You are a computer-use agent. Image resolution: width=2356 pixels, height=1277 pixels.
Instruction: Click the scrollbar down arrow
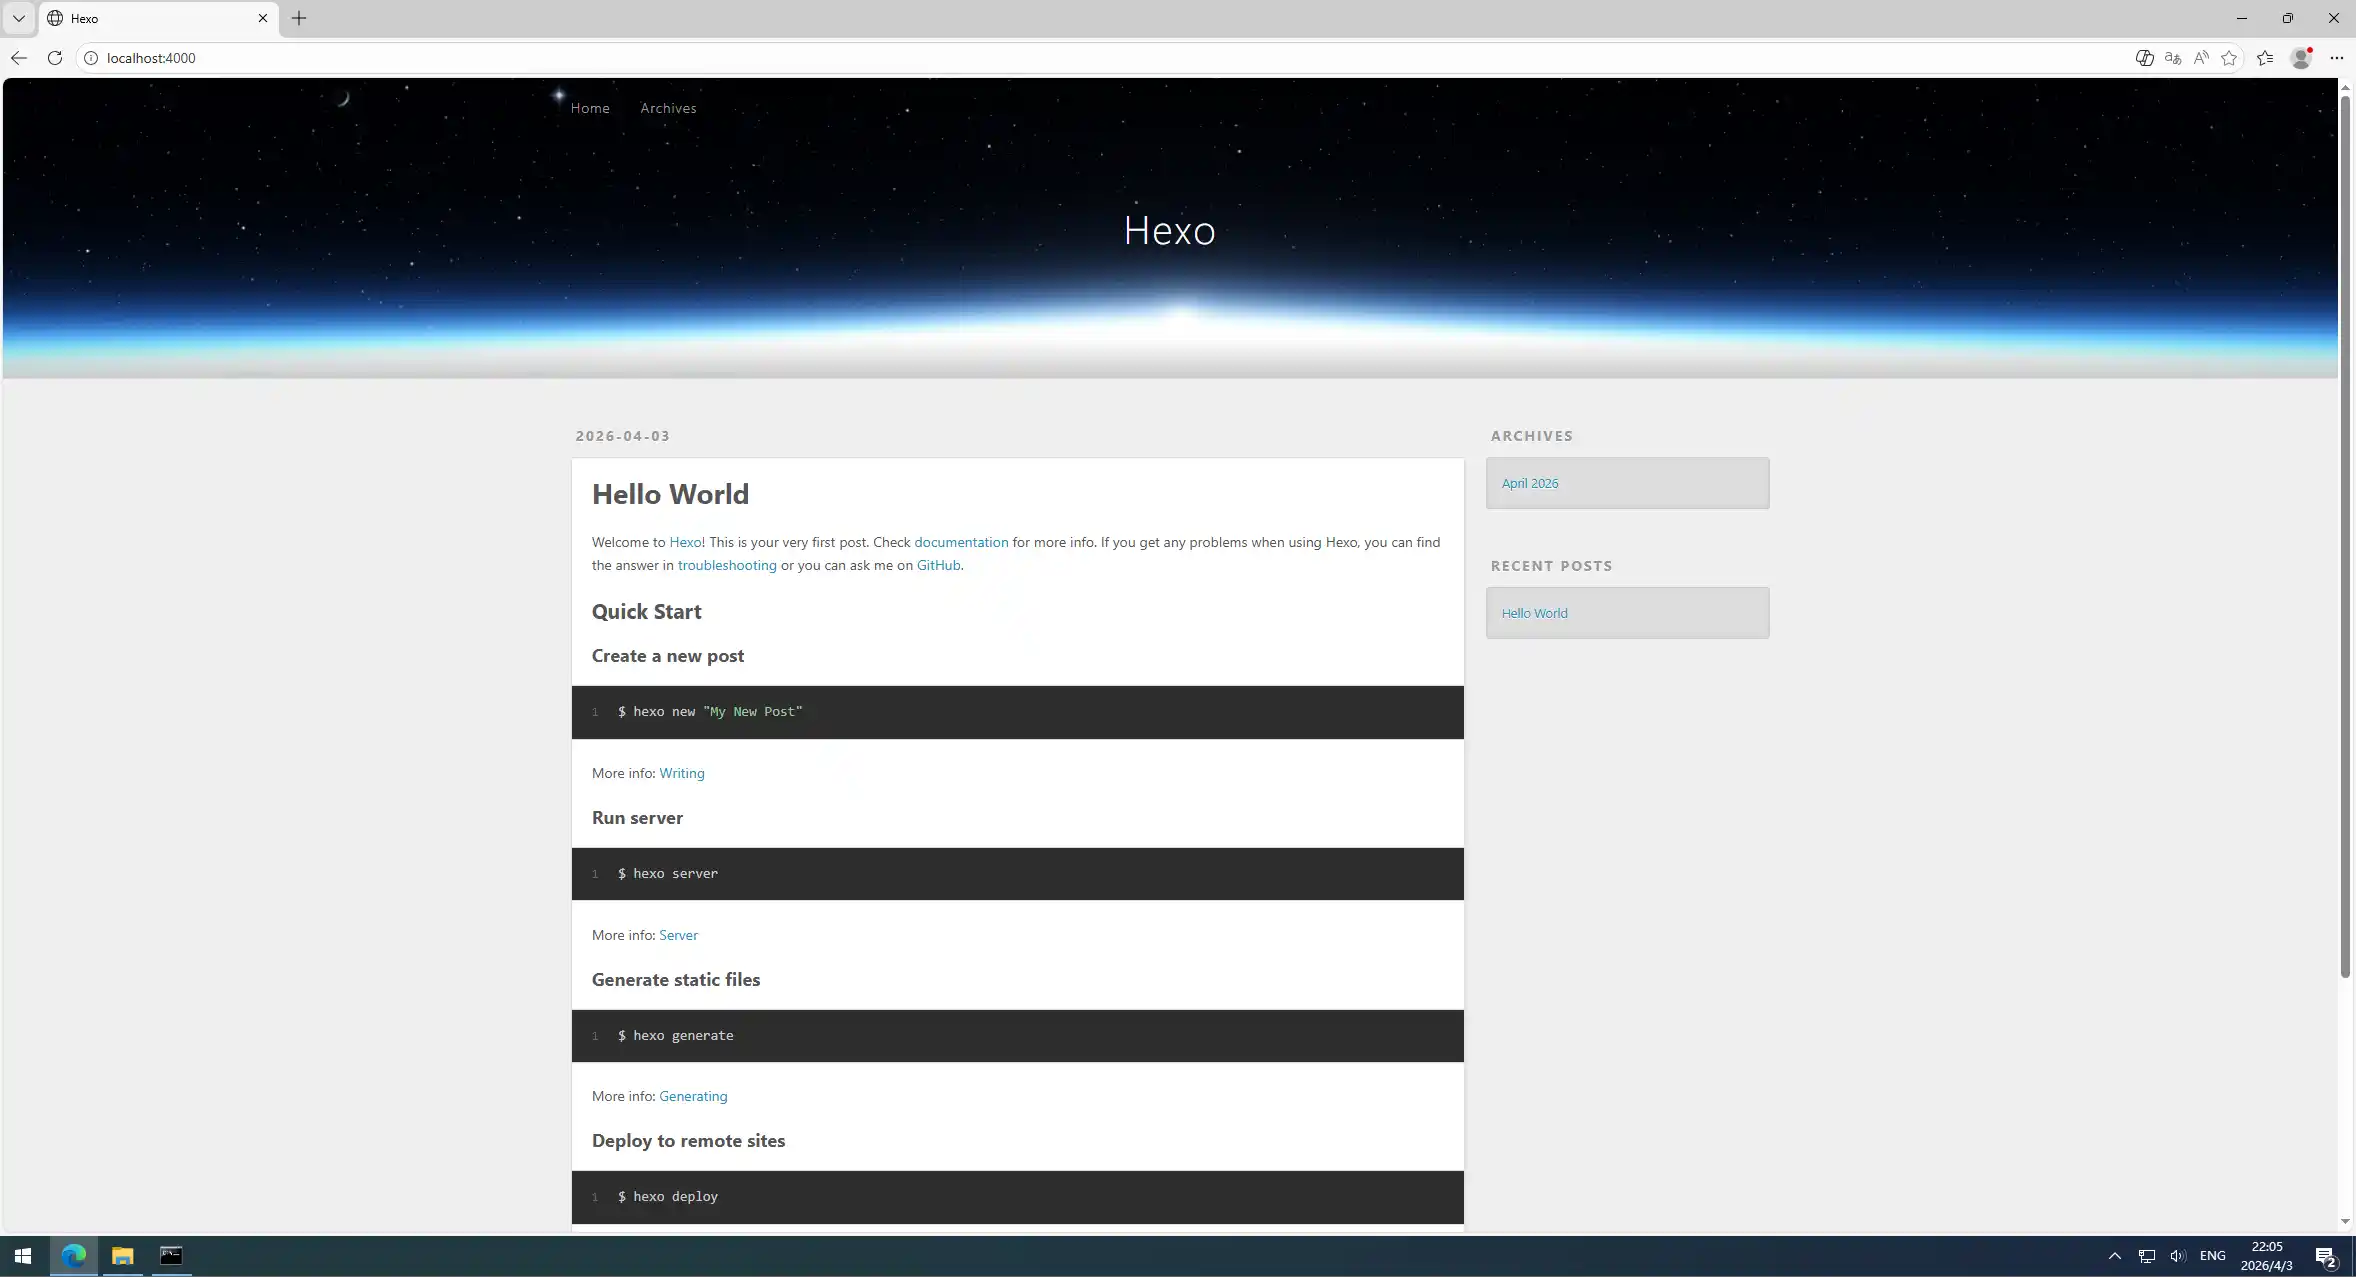pos(2345,1222)
